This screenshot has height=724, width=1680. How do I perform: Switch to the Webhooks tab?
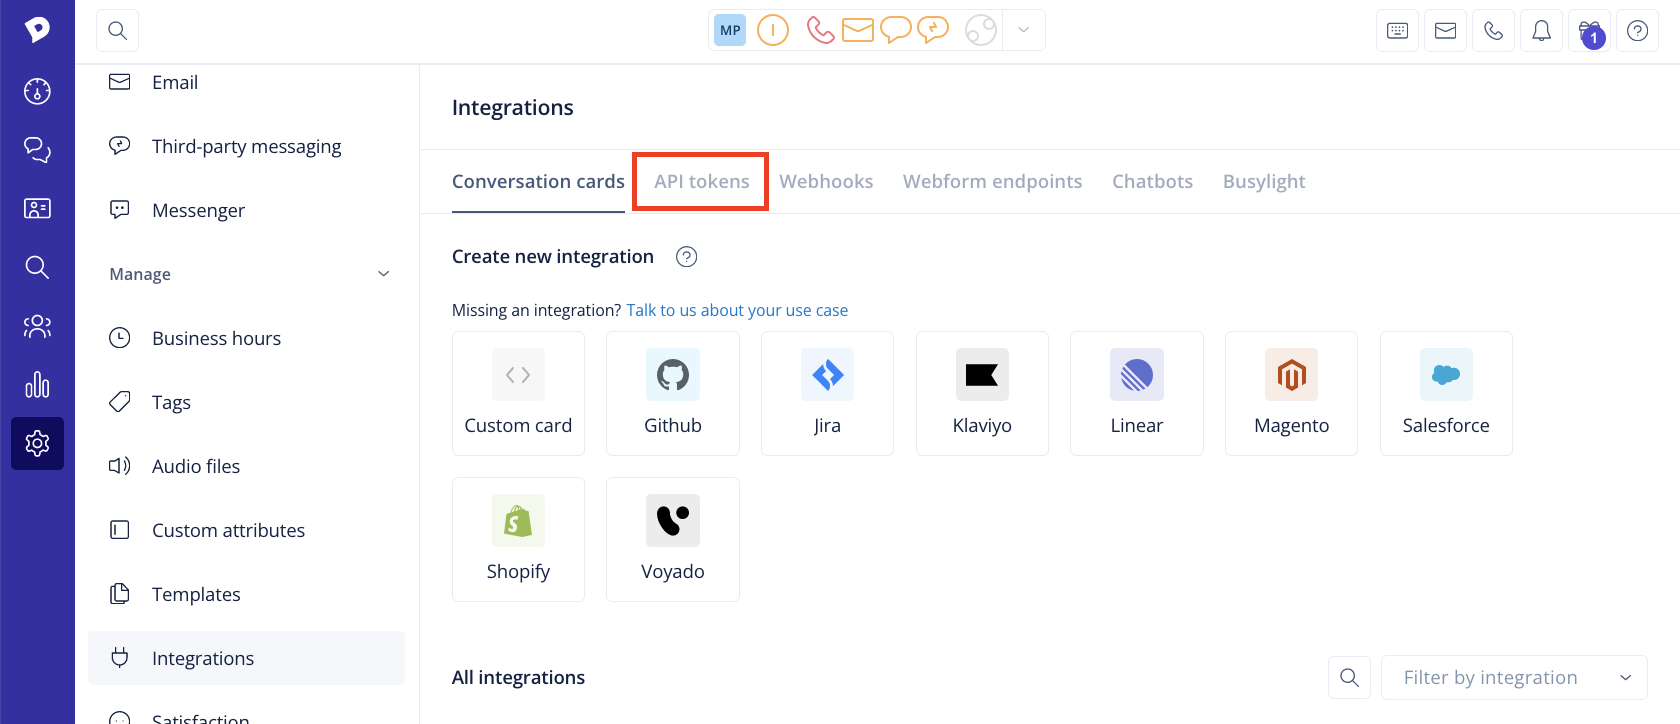(826, 181)
